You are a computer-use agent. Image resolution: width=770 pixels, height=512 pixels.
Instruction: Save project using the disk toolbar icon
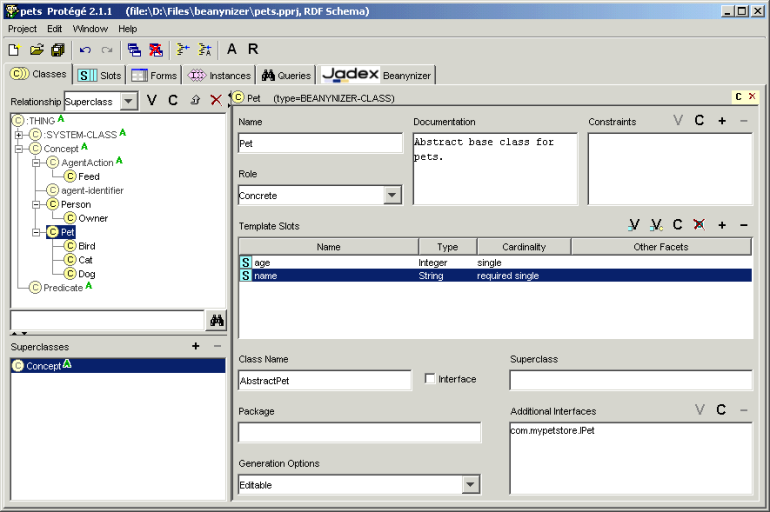[x=58, y=50]
